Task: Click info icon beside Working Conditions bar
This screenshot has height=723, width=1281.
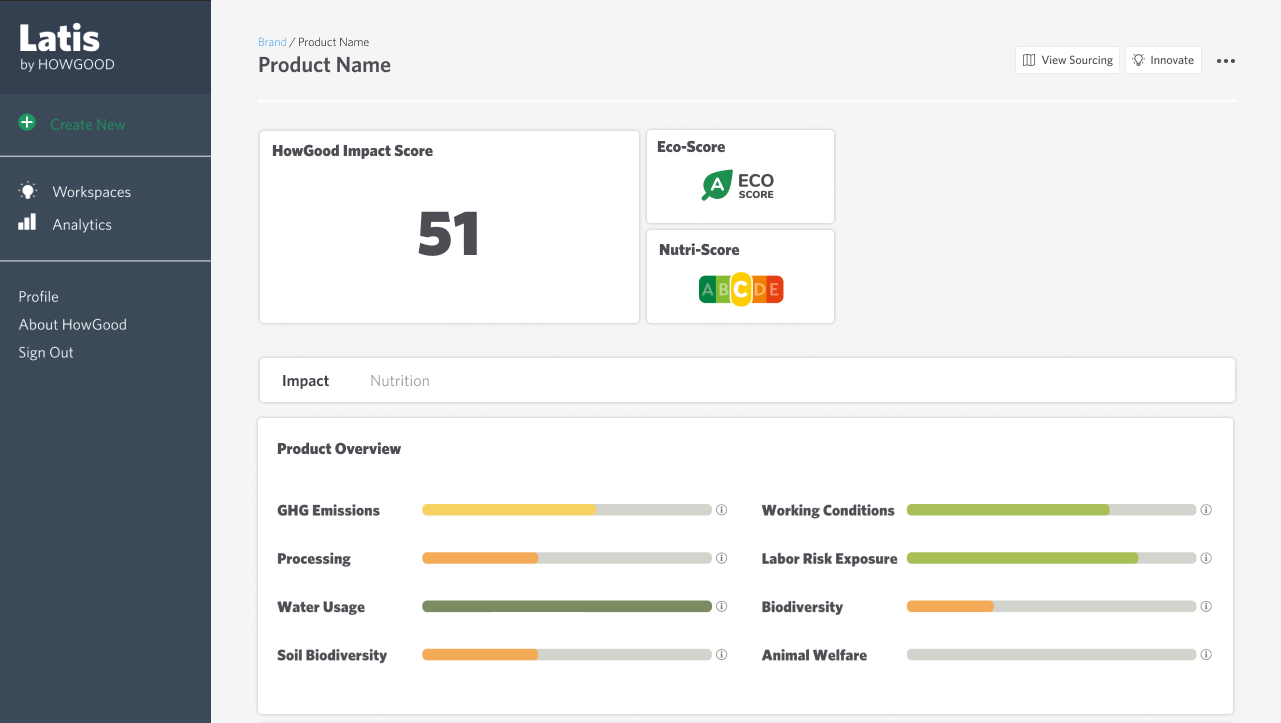Action: (1206, 510)
